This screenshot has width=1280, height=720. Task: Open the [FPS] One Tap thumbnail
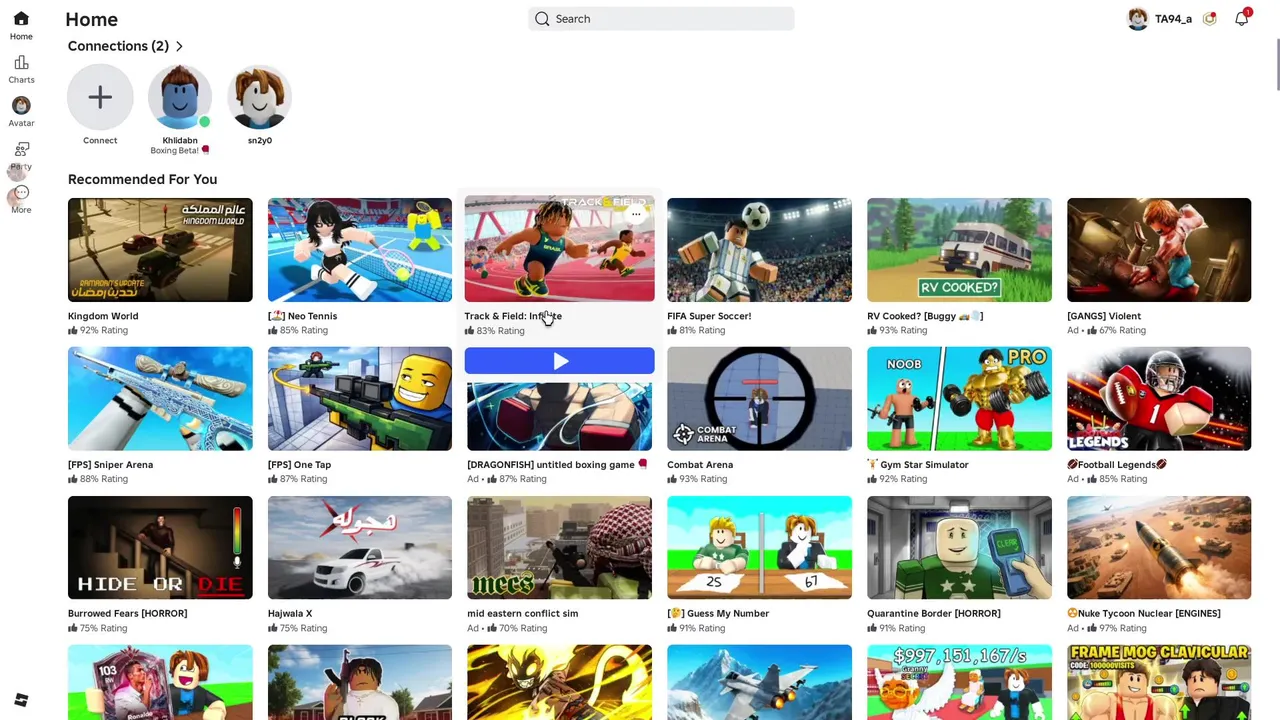[x=360, y=399]
